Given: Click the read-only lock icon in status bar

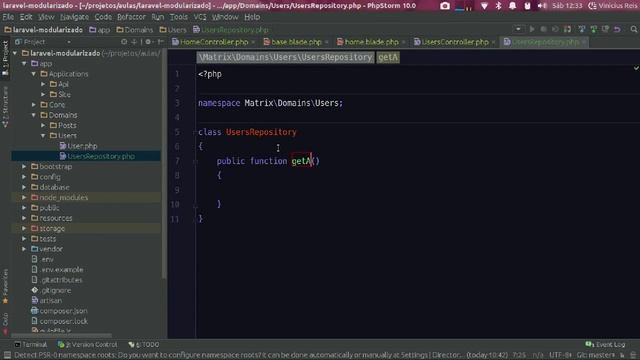Looking at the screenshot, I should click(x=622, y=355).
